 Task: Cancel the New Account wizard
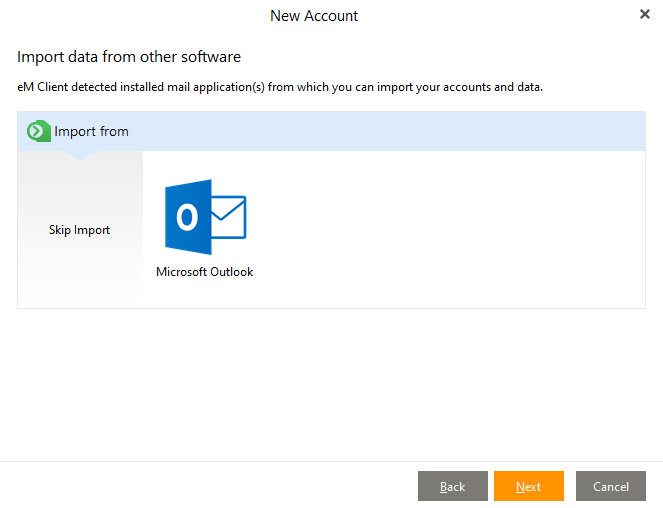pyautogui.click(x=611, y=486)
